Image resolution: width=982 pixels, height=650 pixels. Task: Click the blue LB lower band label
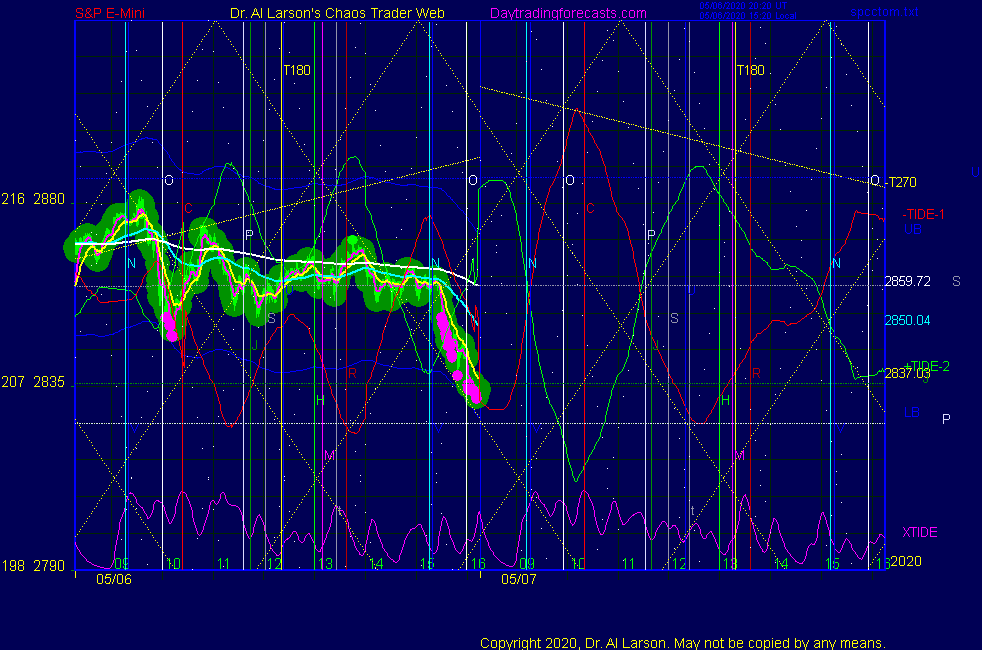(x=912, y=412)
